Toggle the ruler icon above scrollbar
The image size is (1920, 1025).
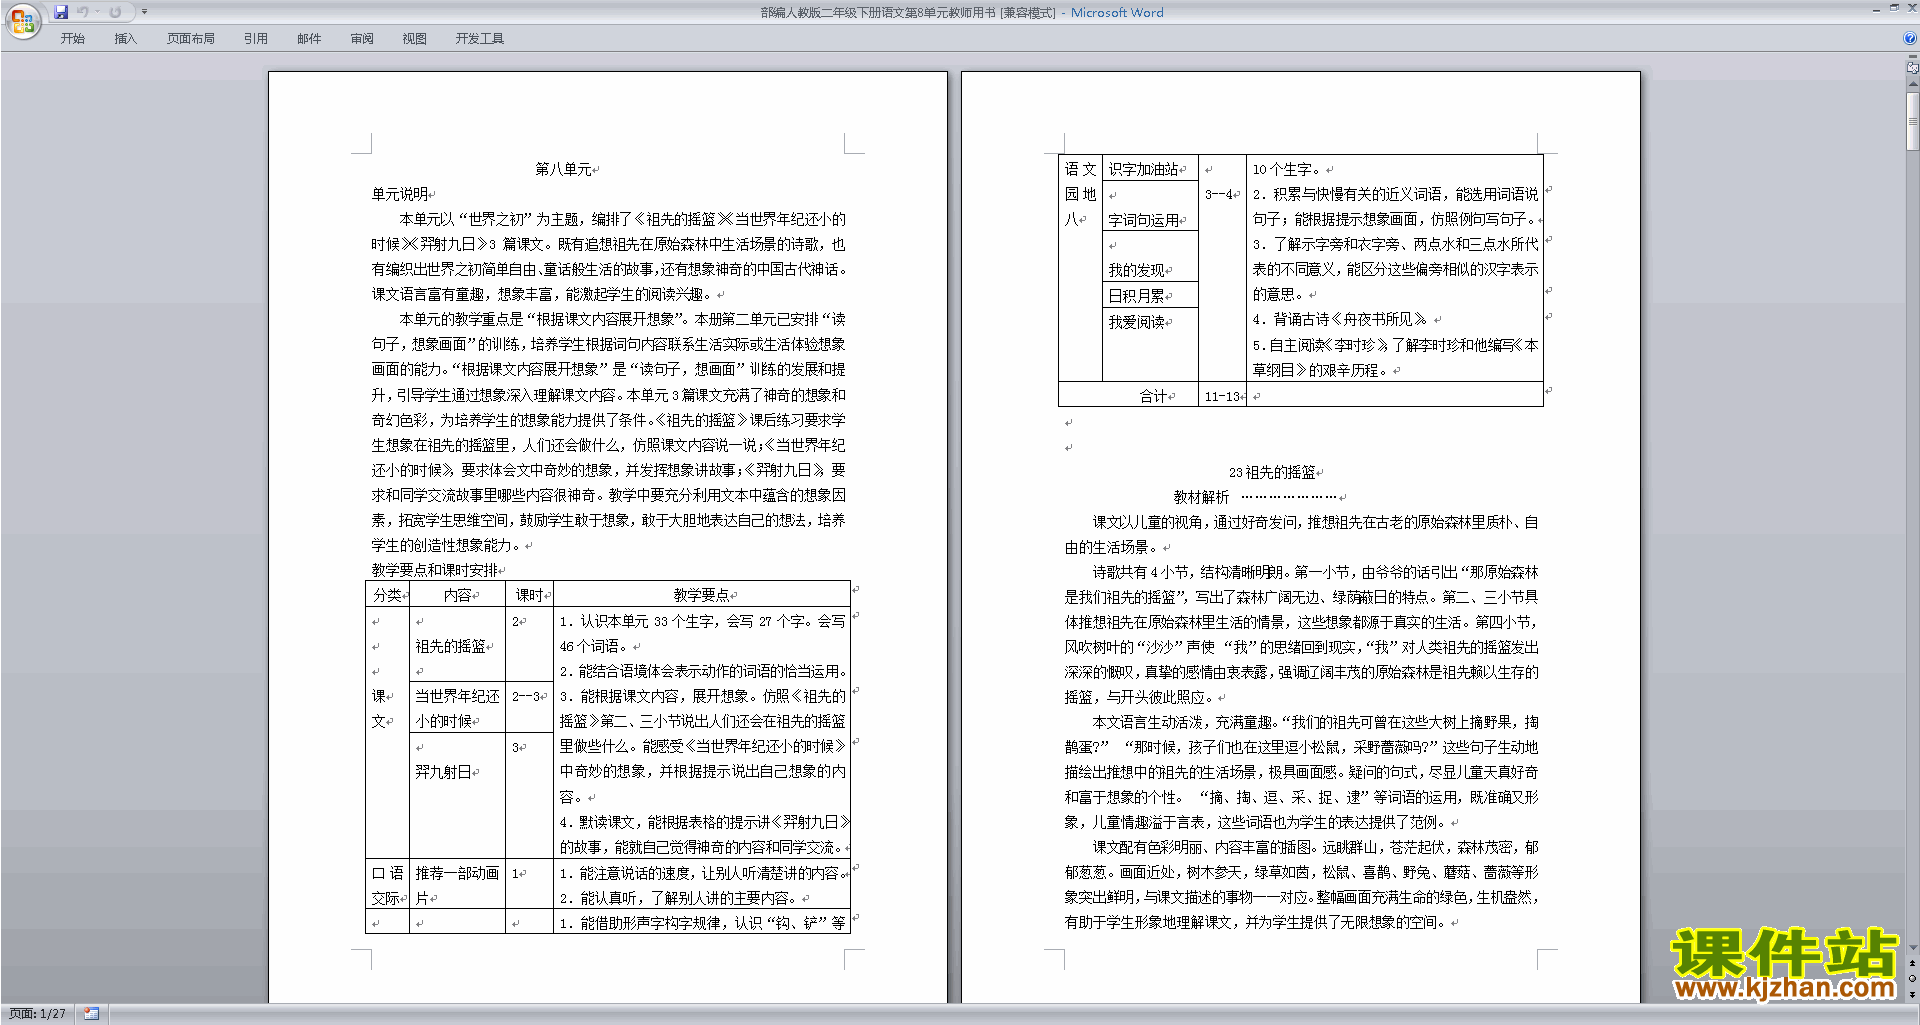[1912, 68]
